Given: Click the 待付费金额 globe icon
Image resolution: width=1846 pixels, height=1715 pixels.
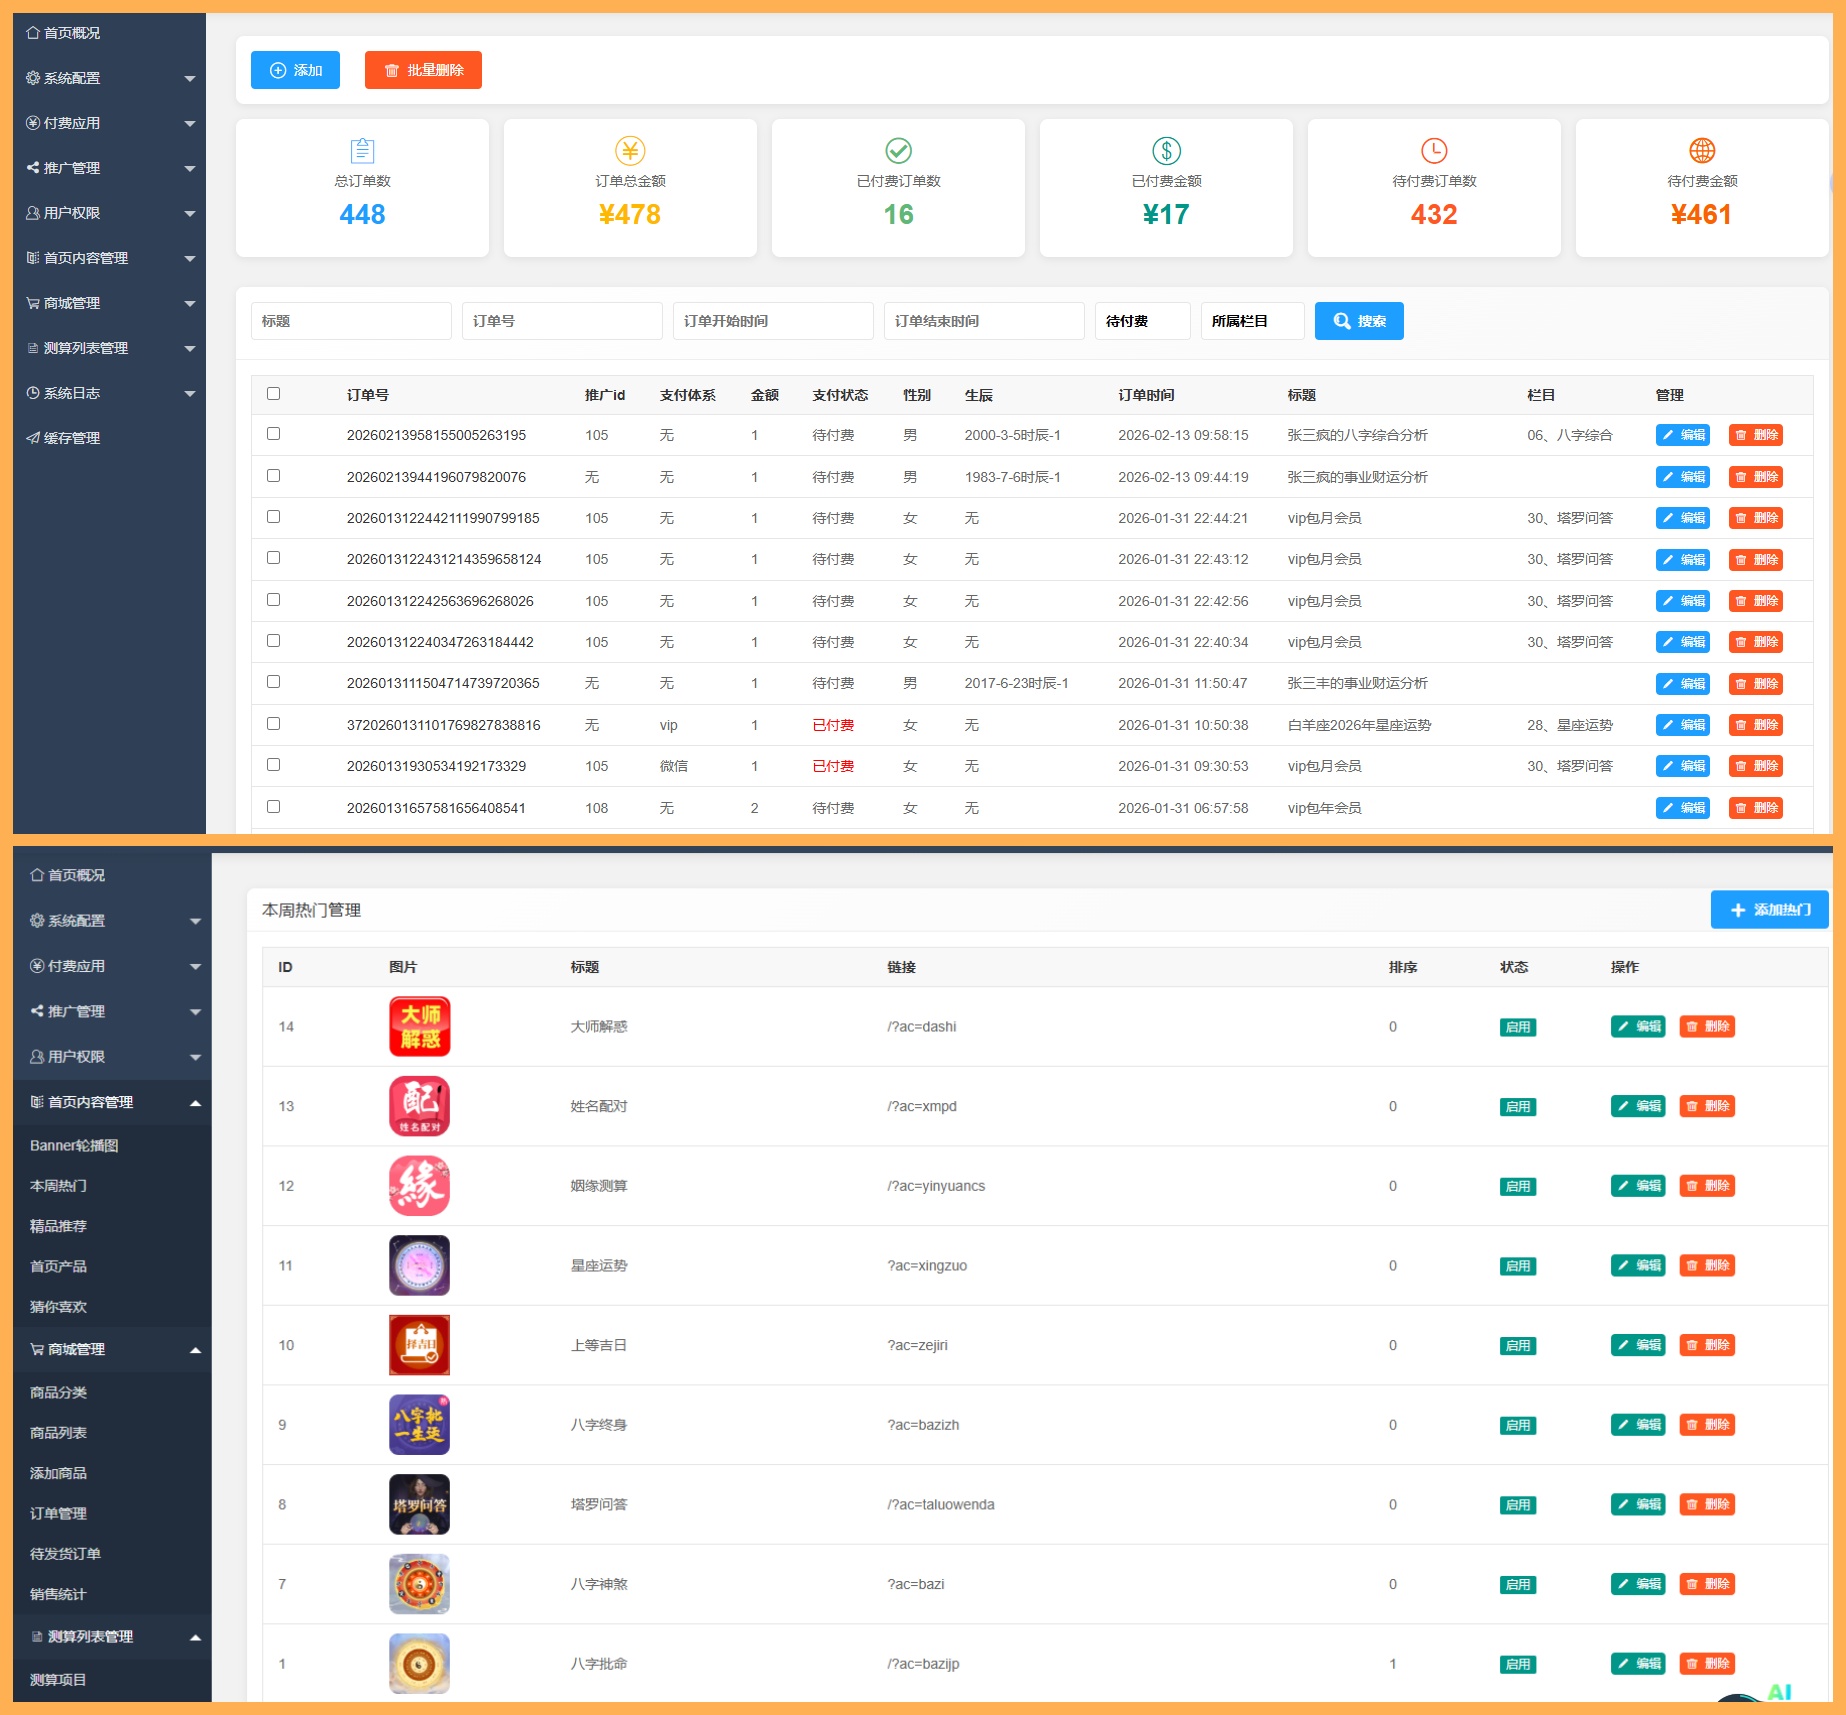Looking at the screenshot, I should (x=1702, y=151).
